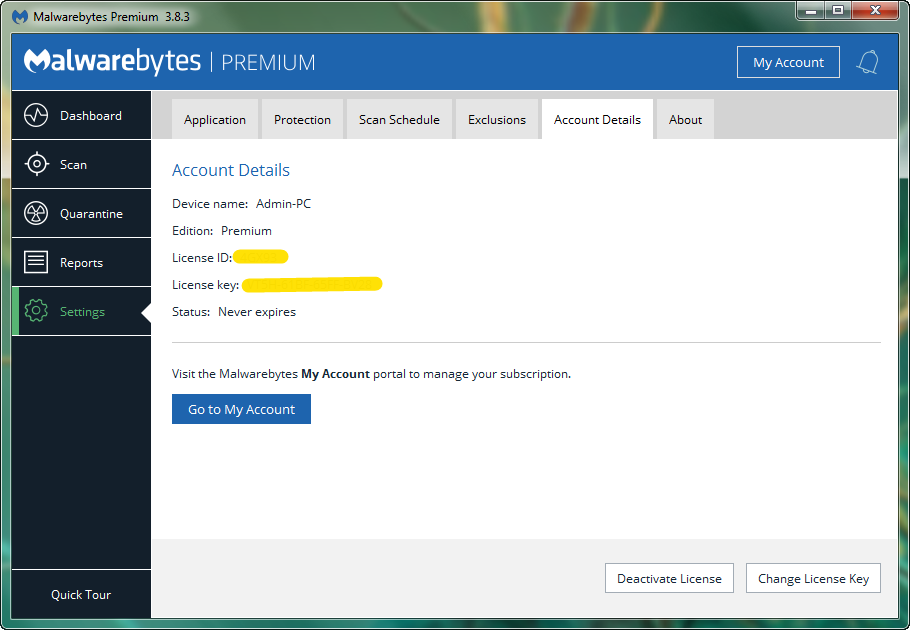Maximize the Malwarebytes window

(838, 10)
